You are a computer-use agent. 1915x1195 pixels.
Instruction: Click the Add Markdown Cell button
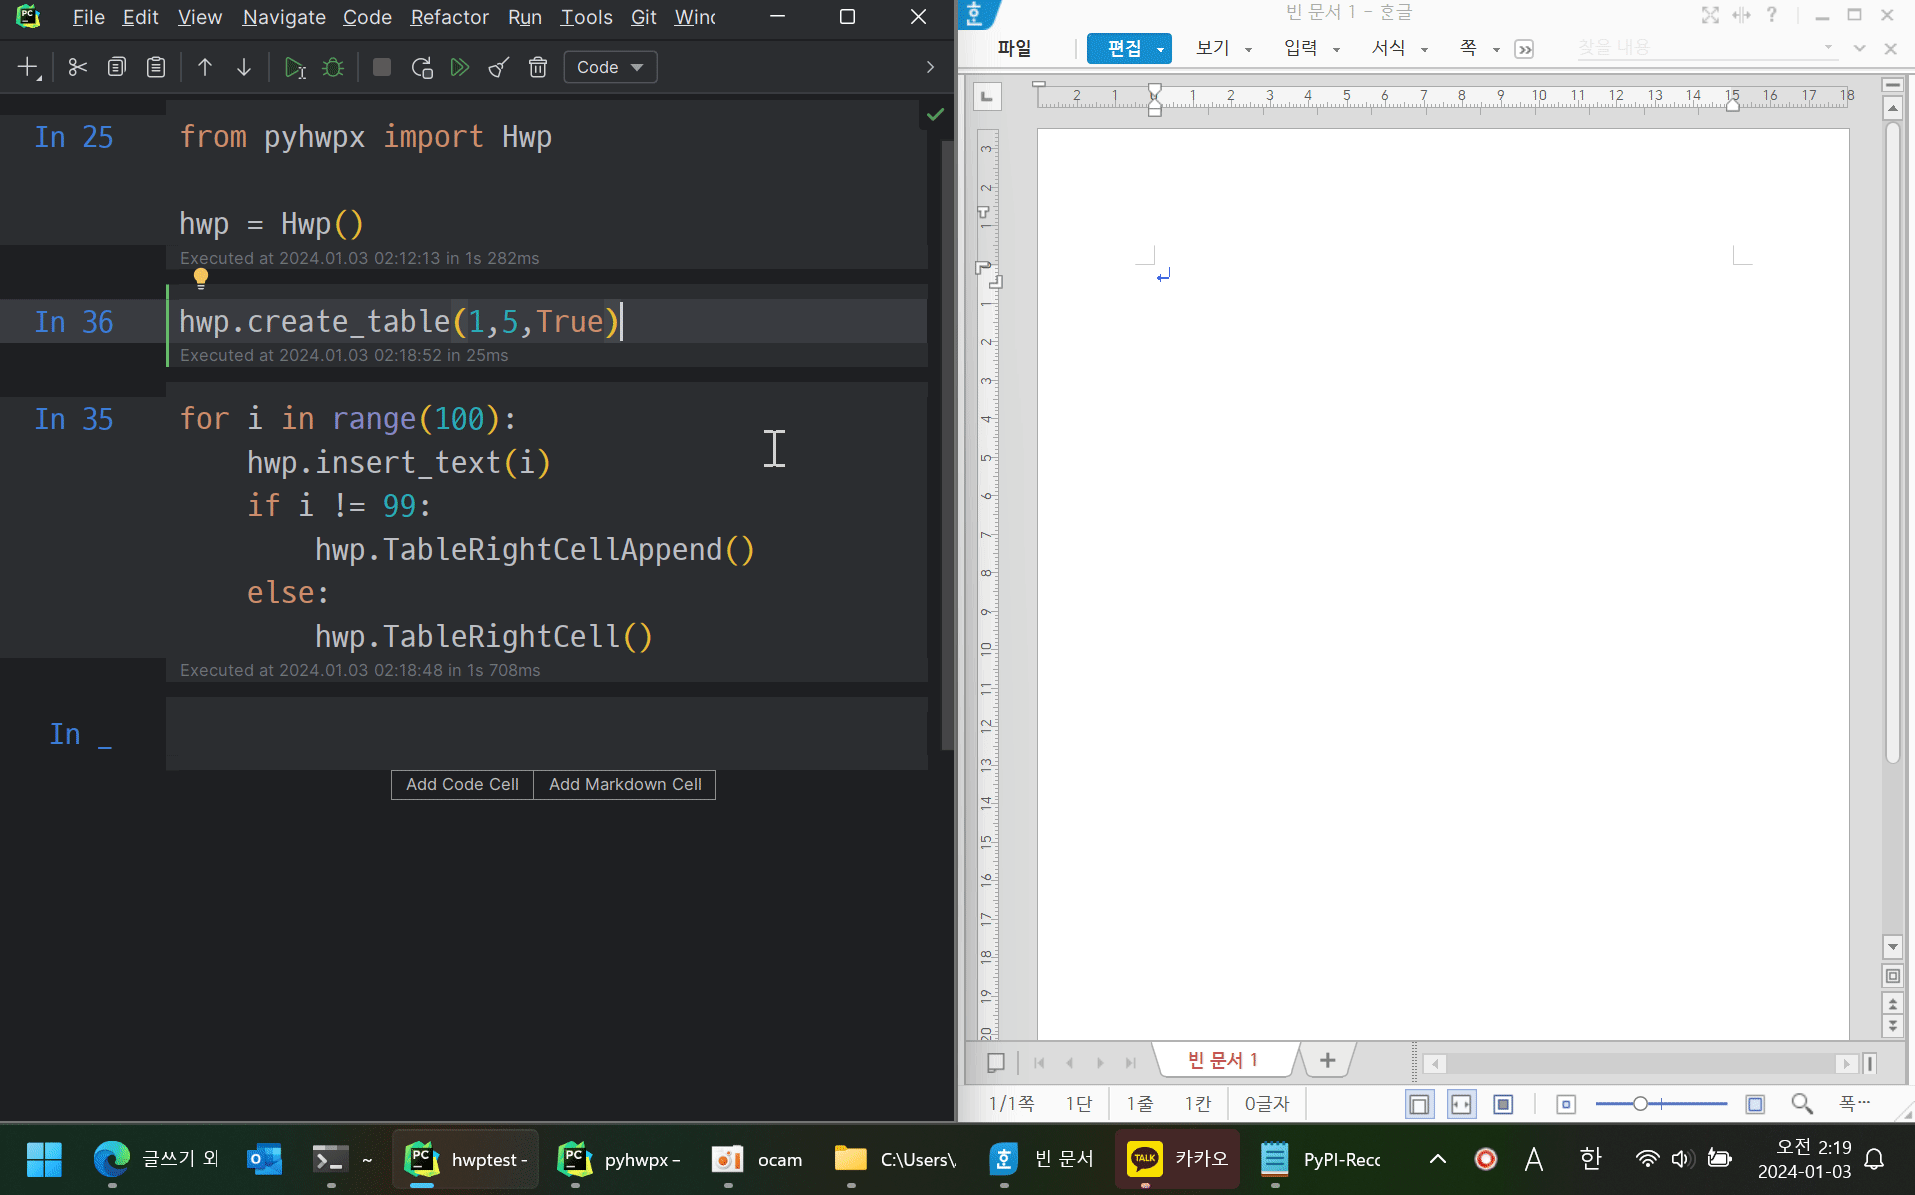pyautogui.click(x=625, y=784)
